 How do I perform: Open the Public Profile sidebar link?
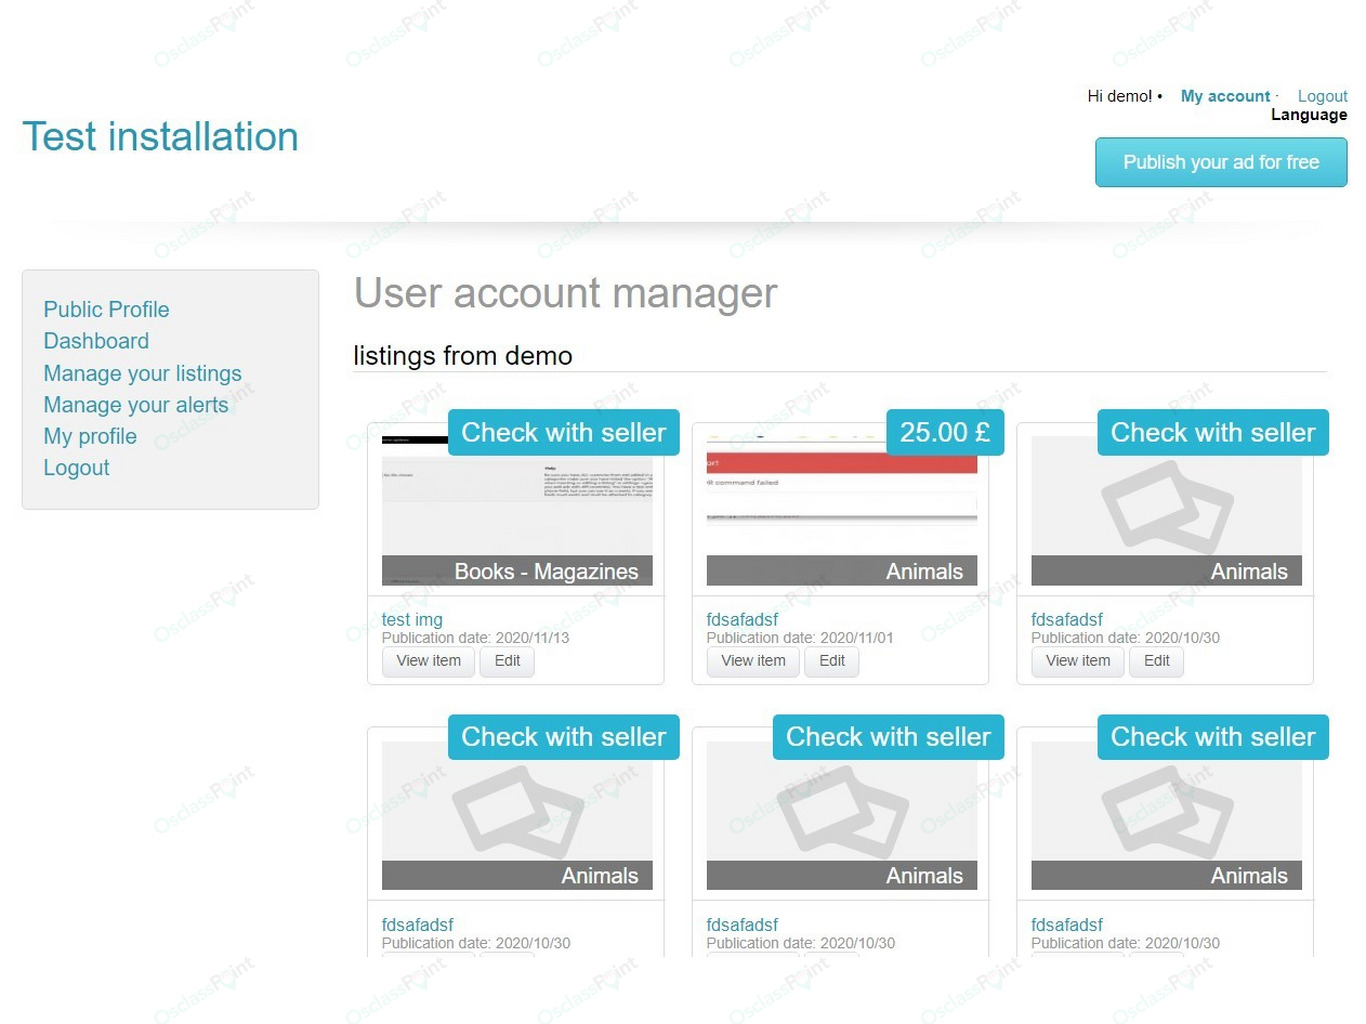(106, 310)
